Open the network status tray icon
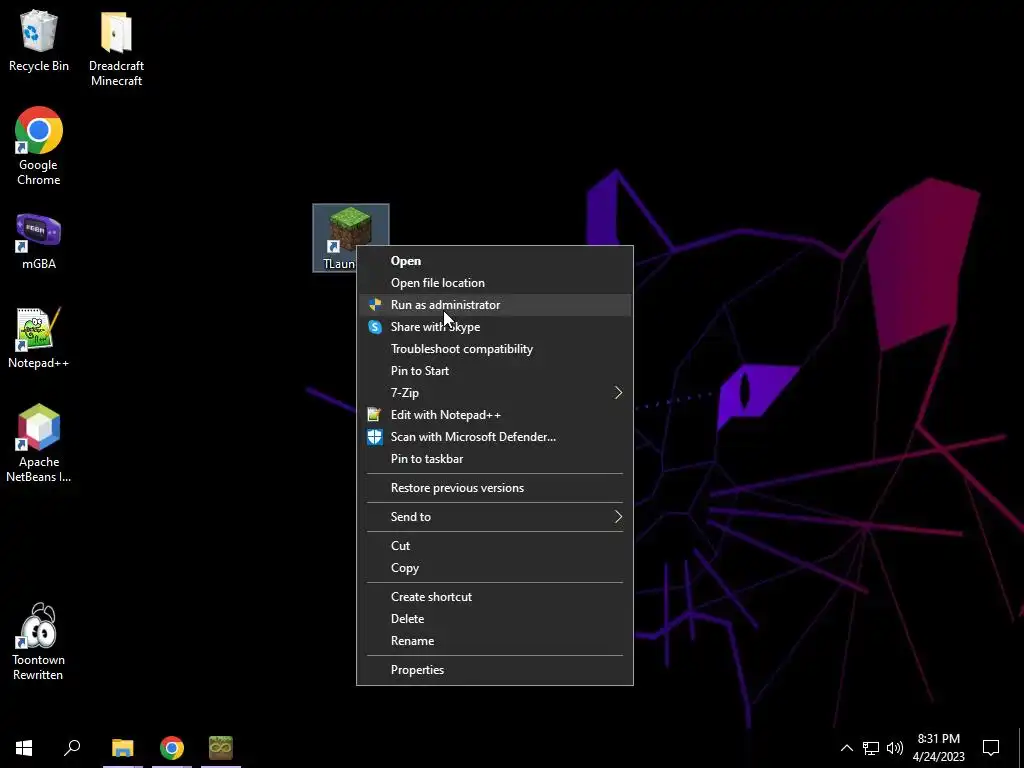The image size is (1024, 768). 871,748
